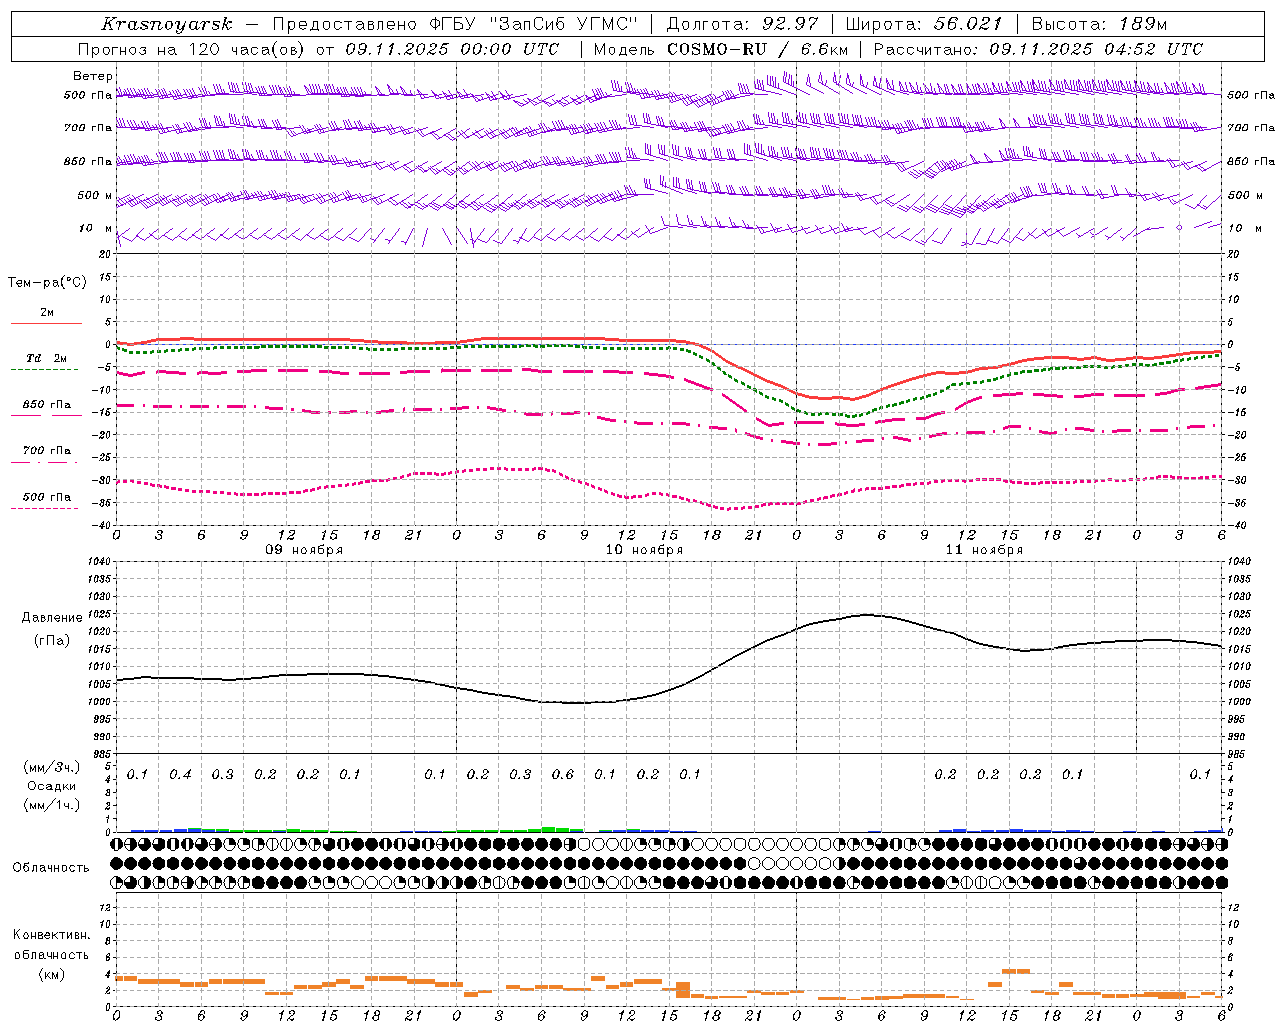1280x1024 pixels.
Task: Click the 'Облачность' cloud cover label
Action: point(51,868)
